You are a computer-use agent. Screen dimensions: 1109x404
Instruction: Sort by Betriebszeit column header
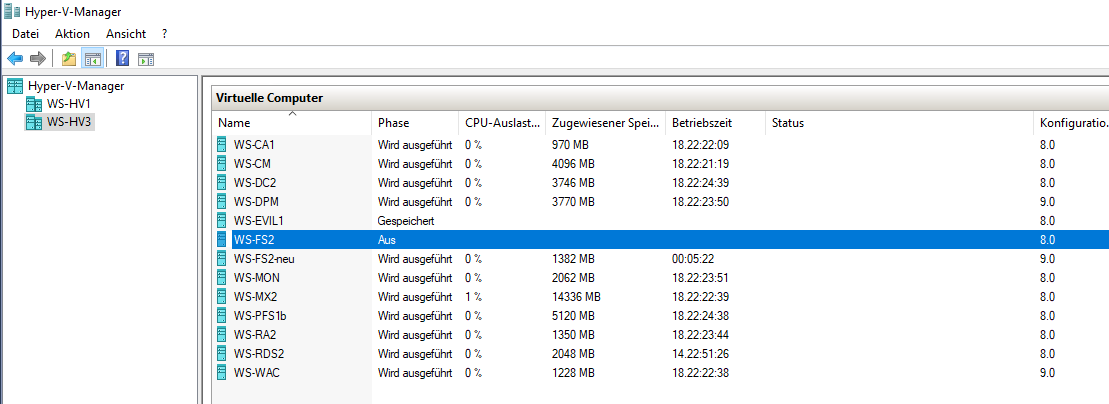[x=715, y=123]
